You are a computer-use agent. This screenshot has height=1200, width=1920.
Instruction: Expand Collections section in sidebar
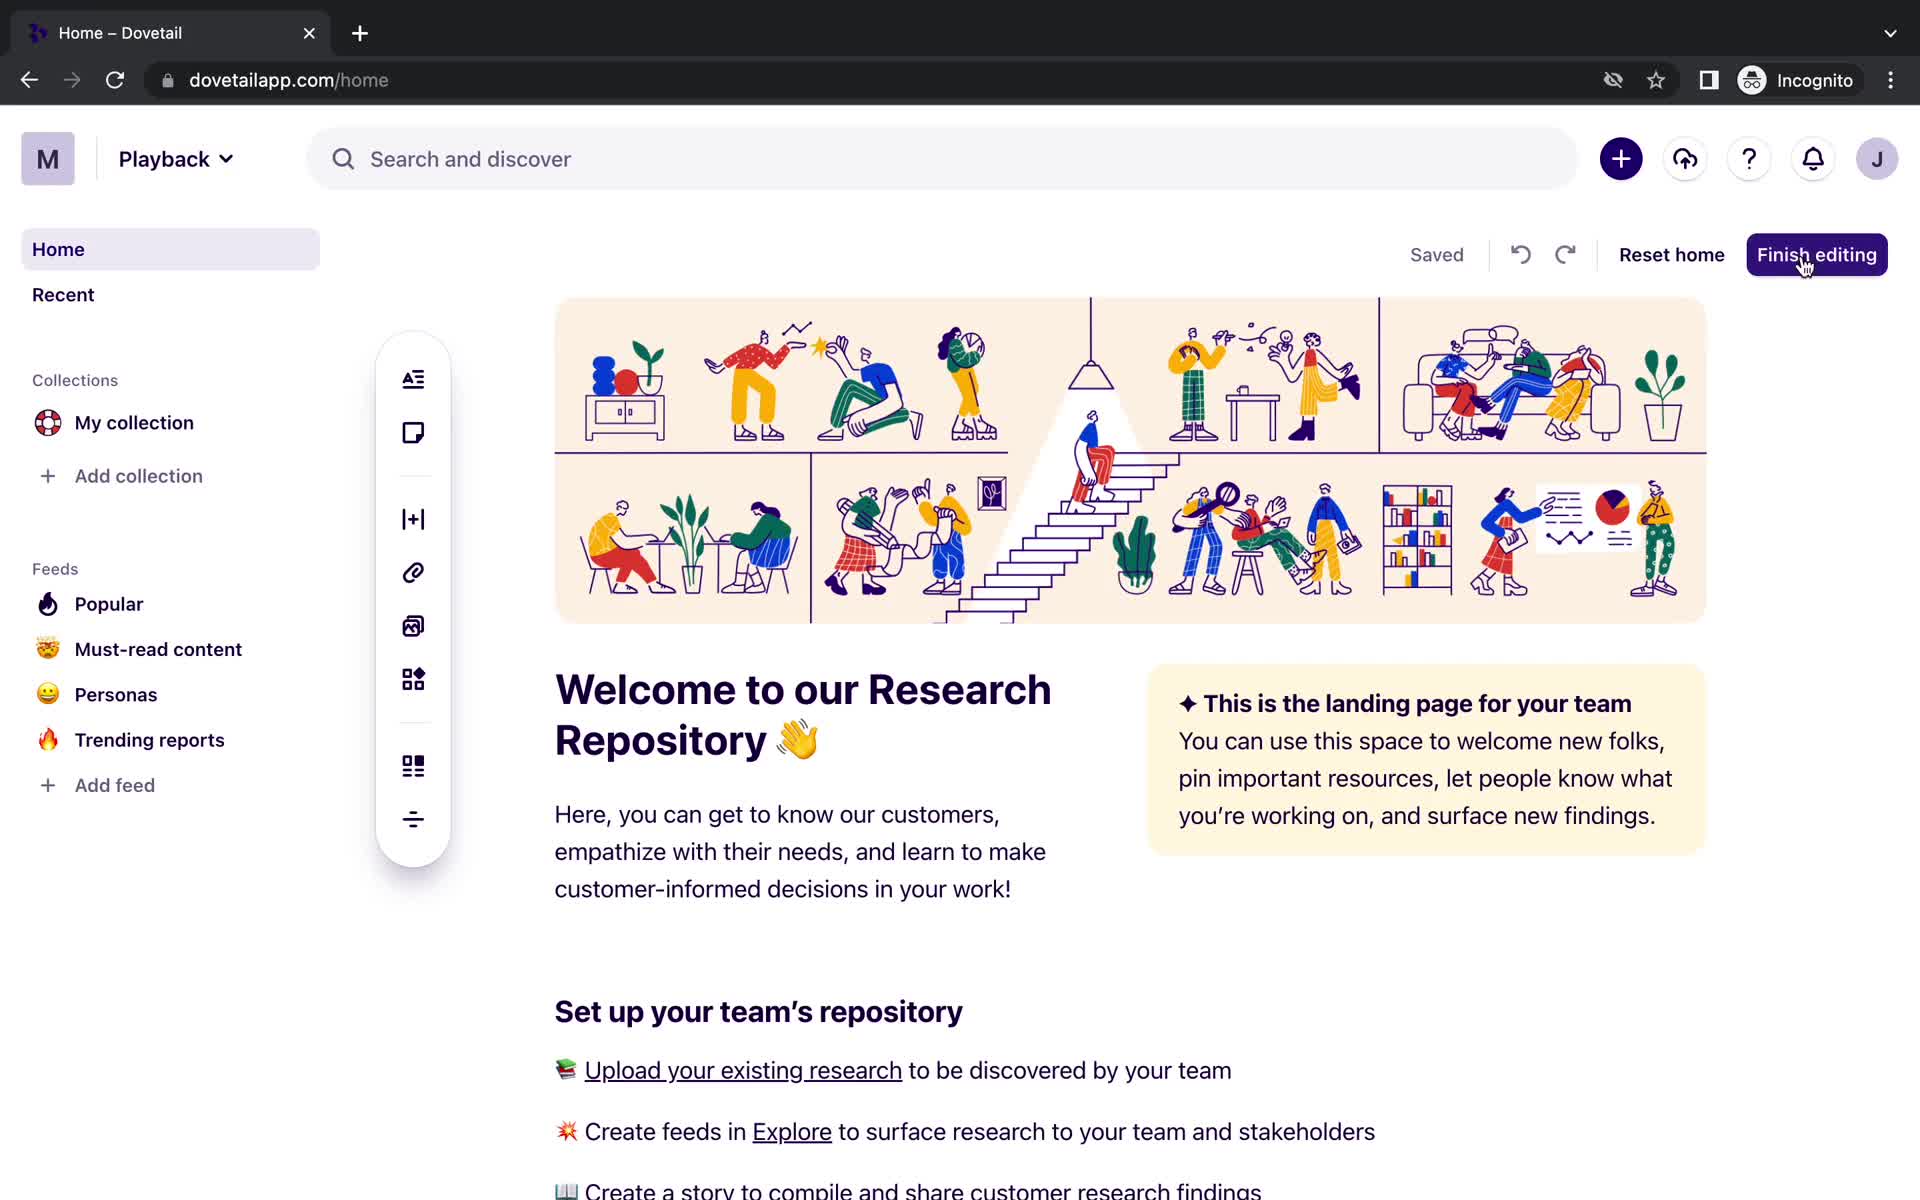(x=75, y=379)
